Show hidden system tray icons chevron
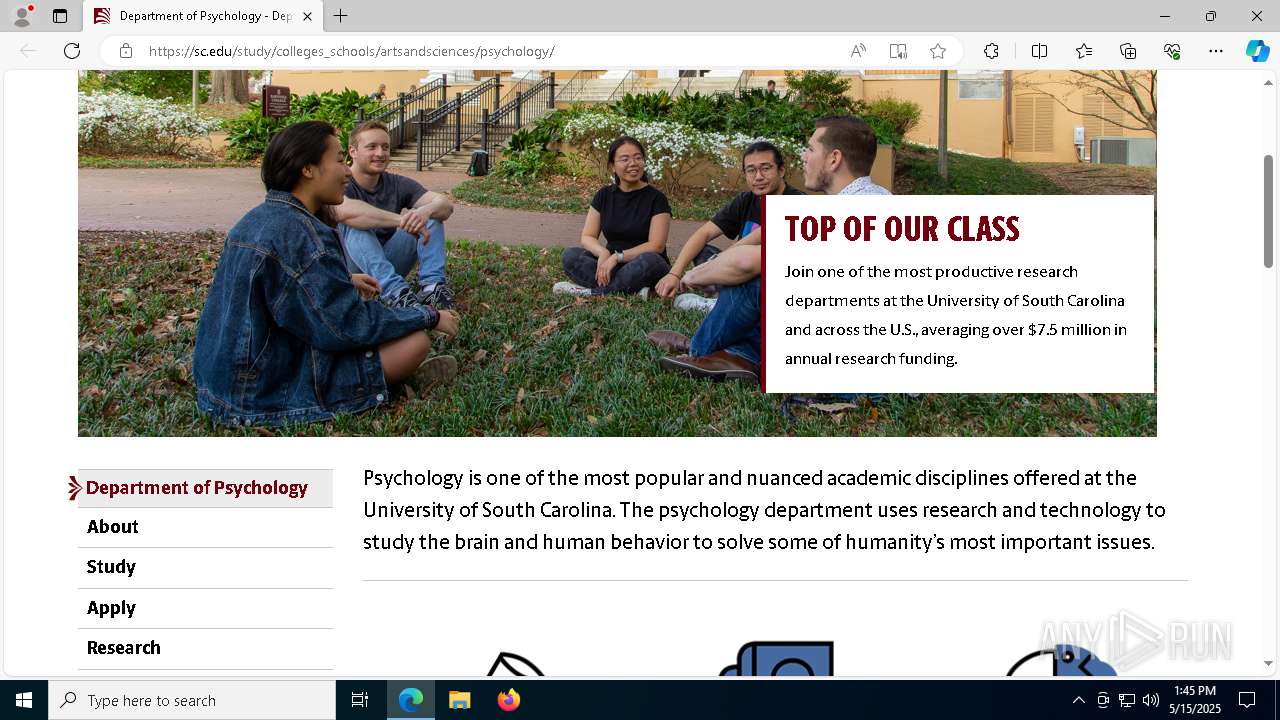The image size is (1280, 720). coord(1078,700)
